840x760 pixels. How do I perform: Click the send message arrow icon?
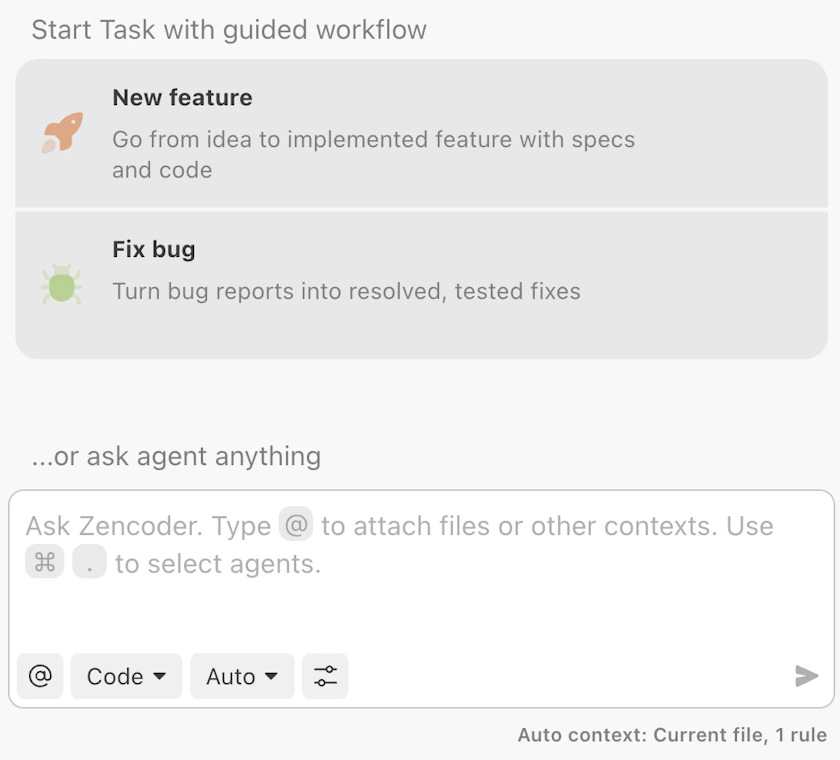pyautogui.click(x=806, y=676)
